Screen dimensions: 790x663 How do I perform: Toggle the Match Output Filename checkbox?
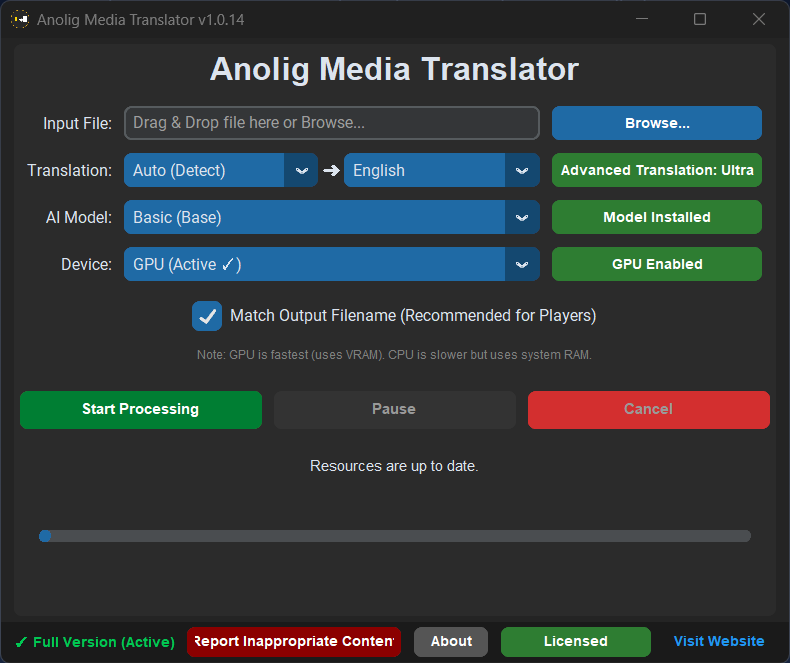pyautogui.click(x=207, y=316)
